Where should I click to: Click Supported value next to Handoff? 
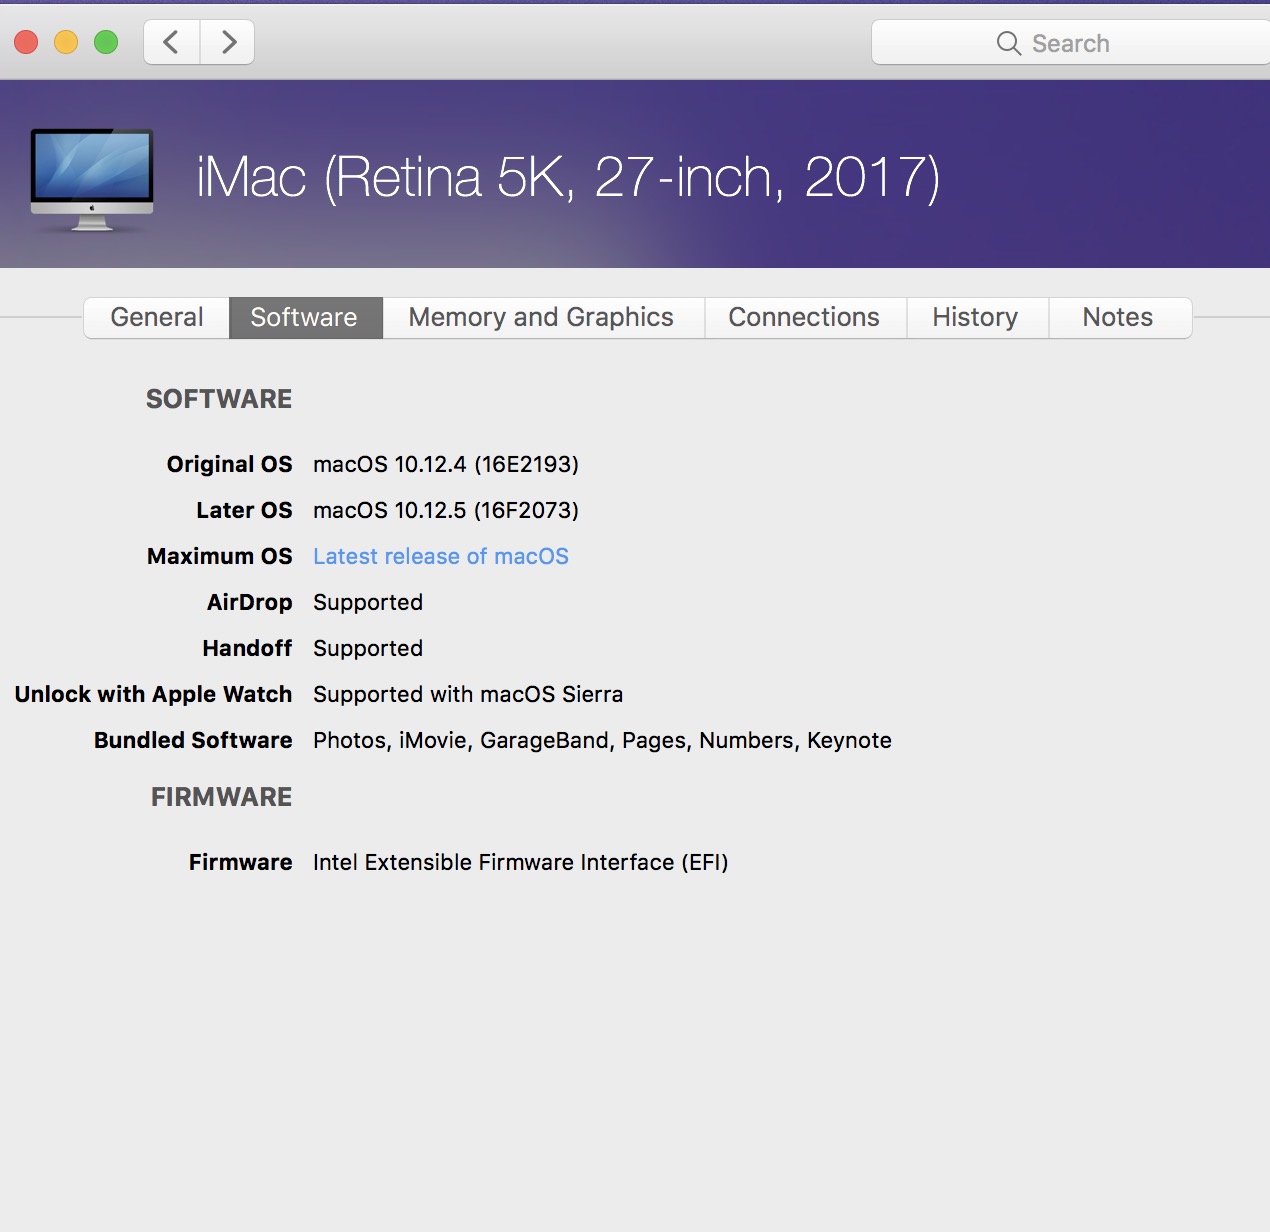(368, 648)
